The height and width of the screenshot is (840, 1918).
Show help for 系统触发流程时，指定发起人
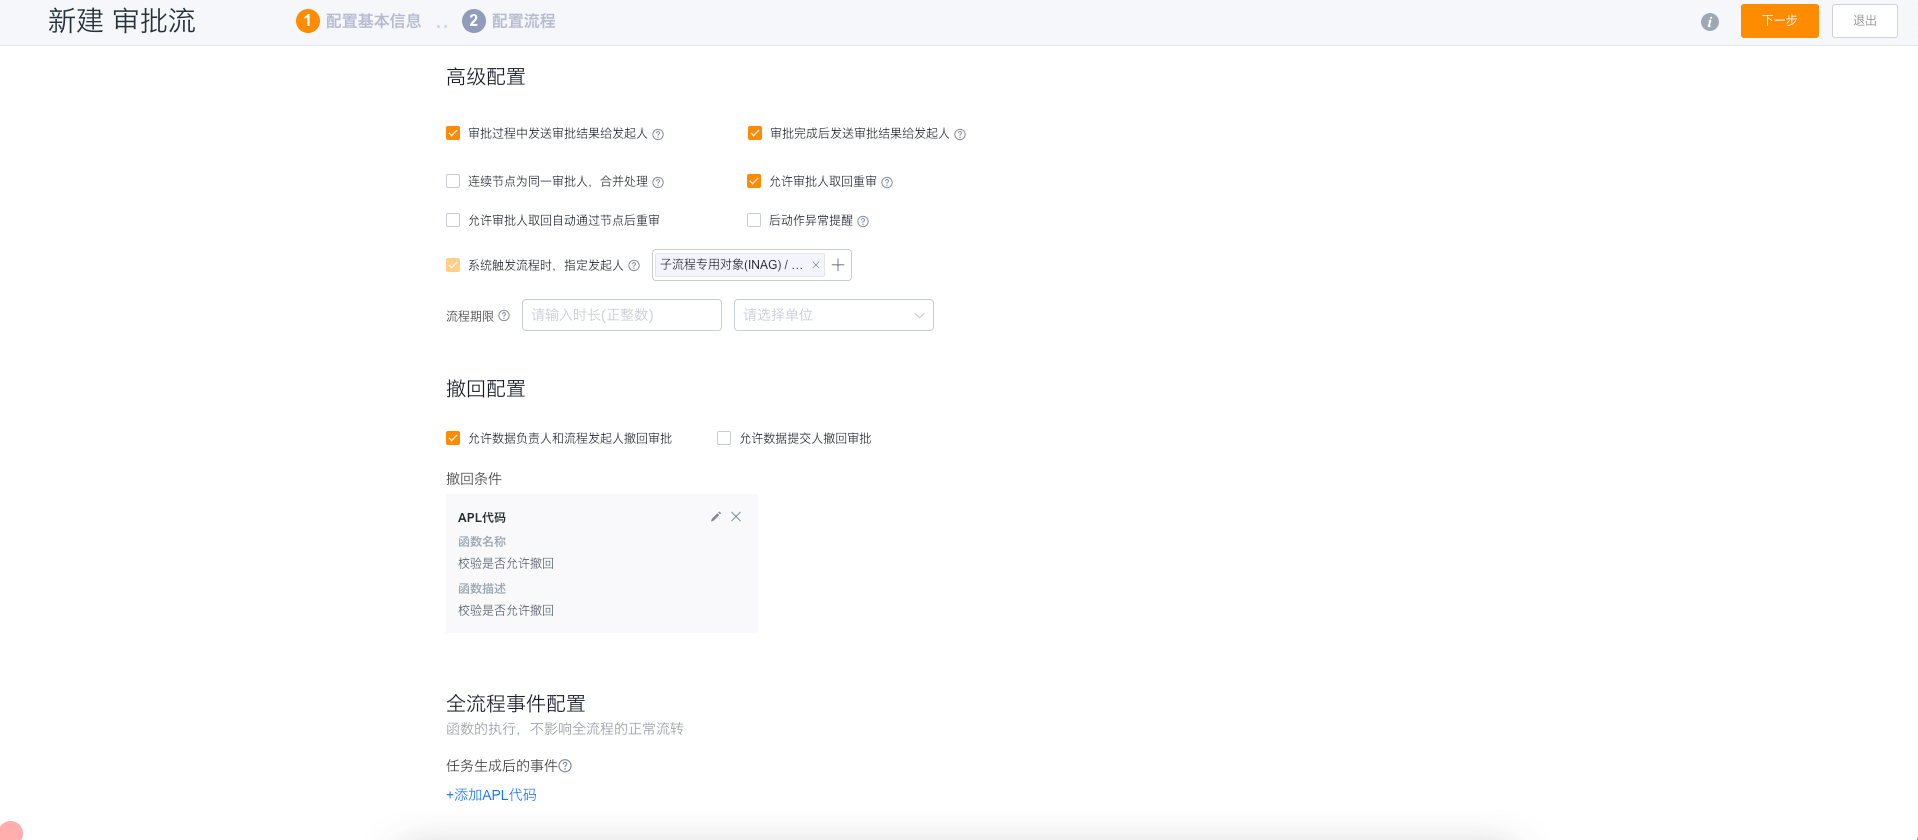[x=634, y=265]
